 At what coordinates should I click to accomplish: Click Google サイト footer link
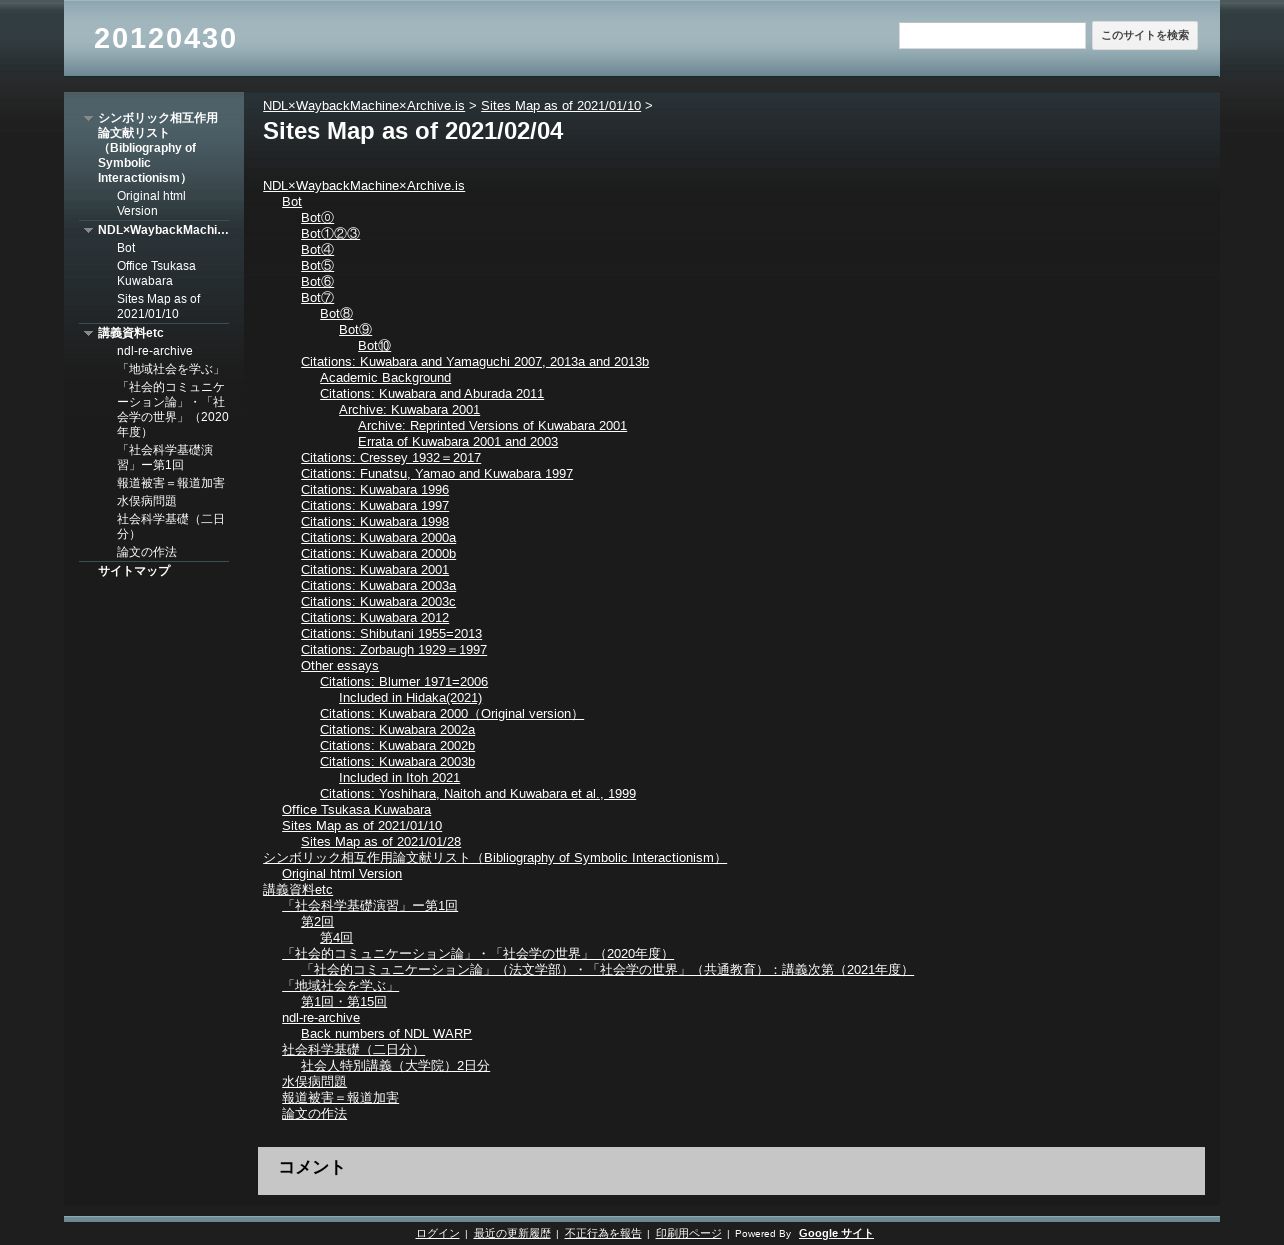point(836,1233)
